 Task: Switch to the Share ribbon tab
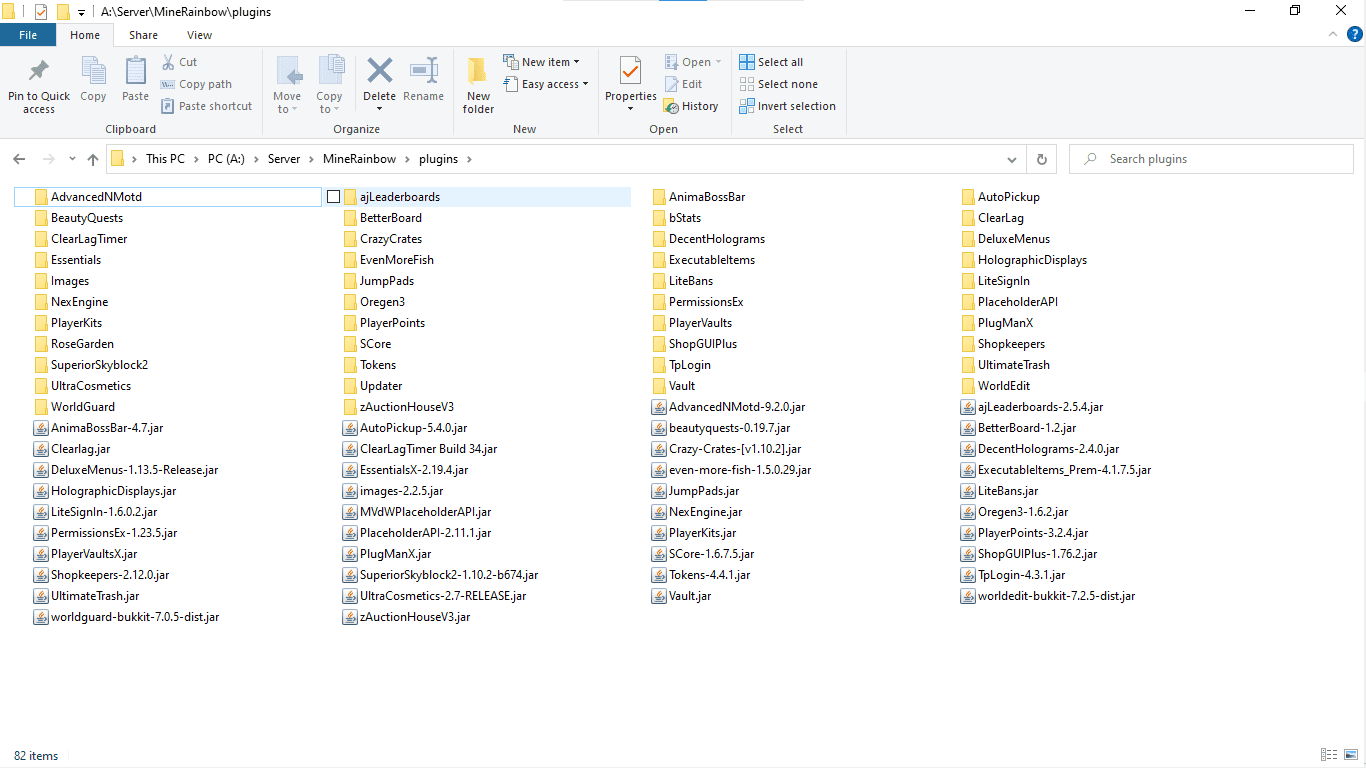pyautogui.click(x=143, y=35)
